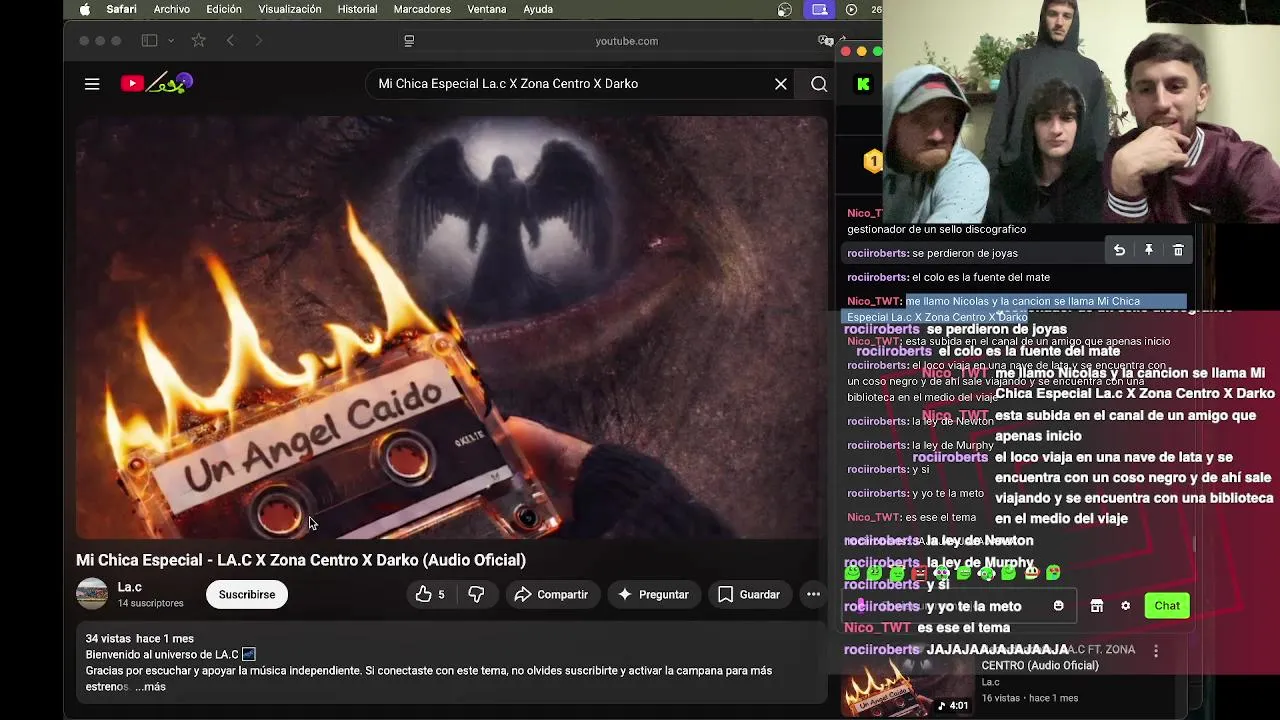Open the Ventana menu
This screenshot has height=720, width=1280.
[487, 9]
